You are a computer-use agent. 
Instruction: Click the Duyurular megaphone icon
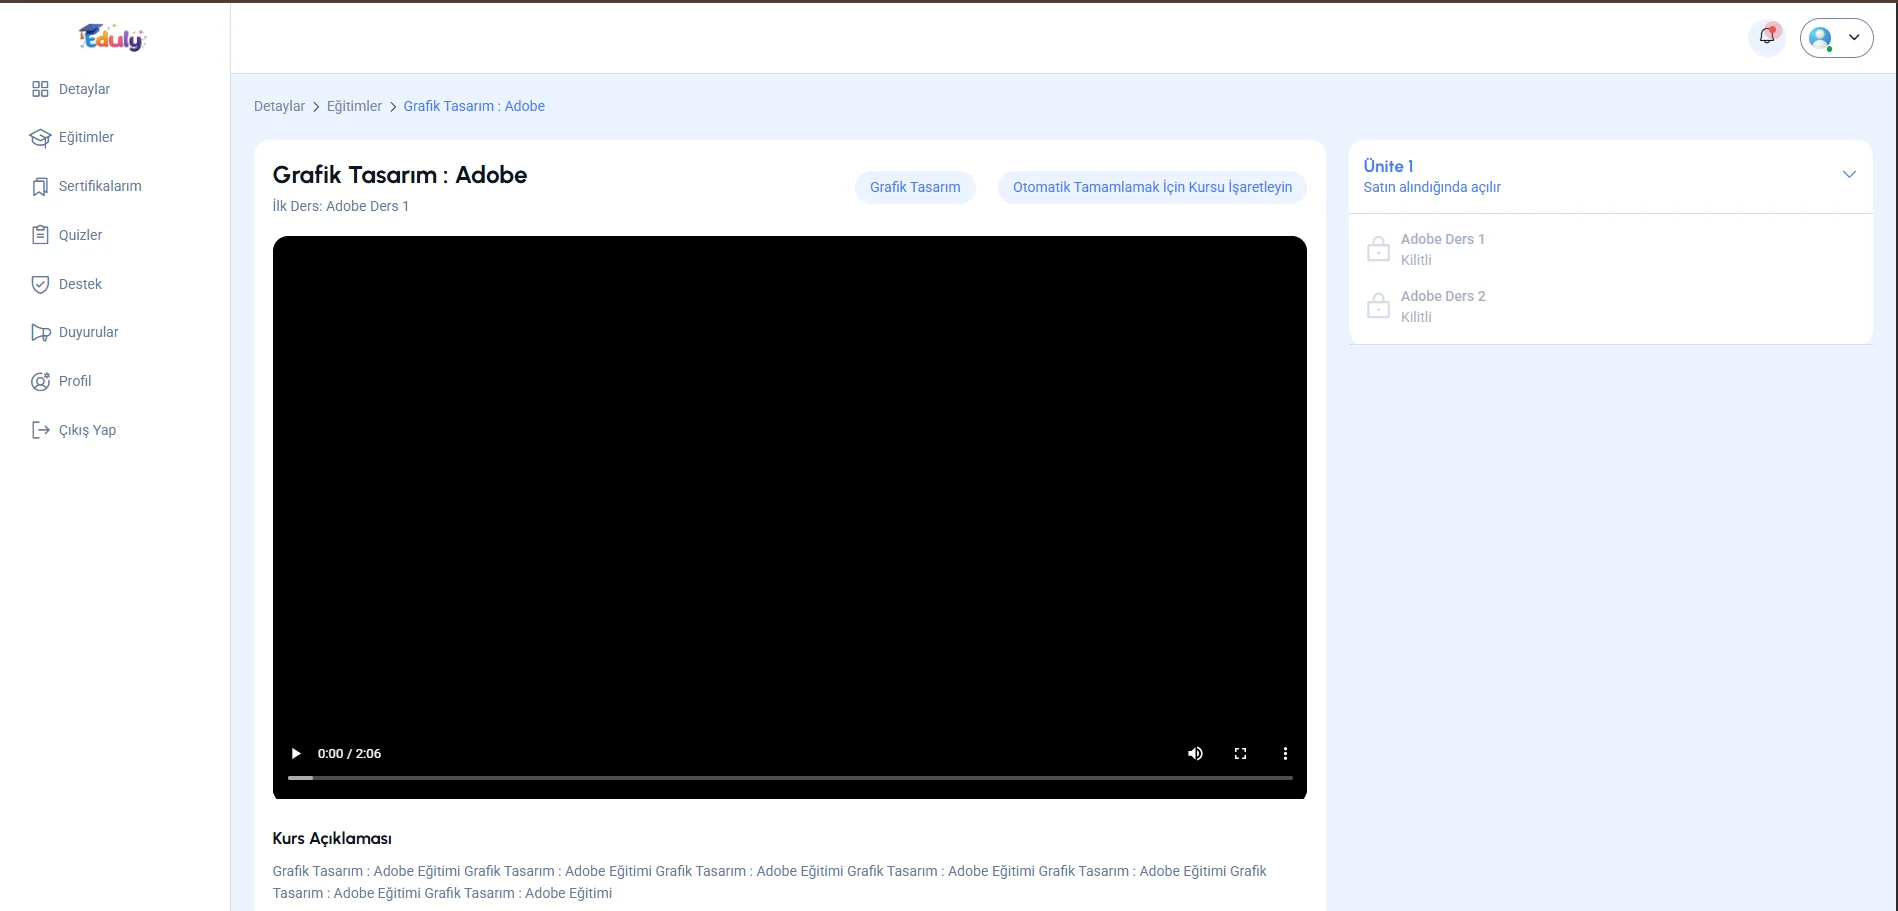tap(40, 333)
